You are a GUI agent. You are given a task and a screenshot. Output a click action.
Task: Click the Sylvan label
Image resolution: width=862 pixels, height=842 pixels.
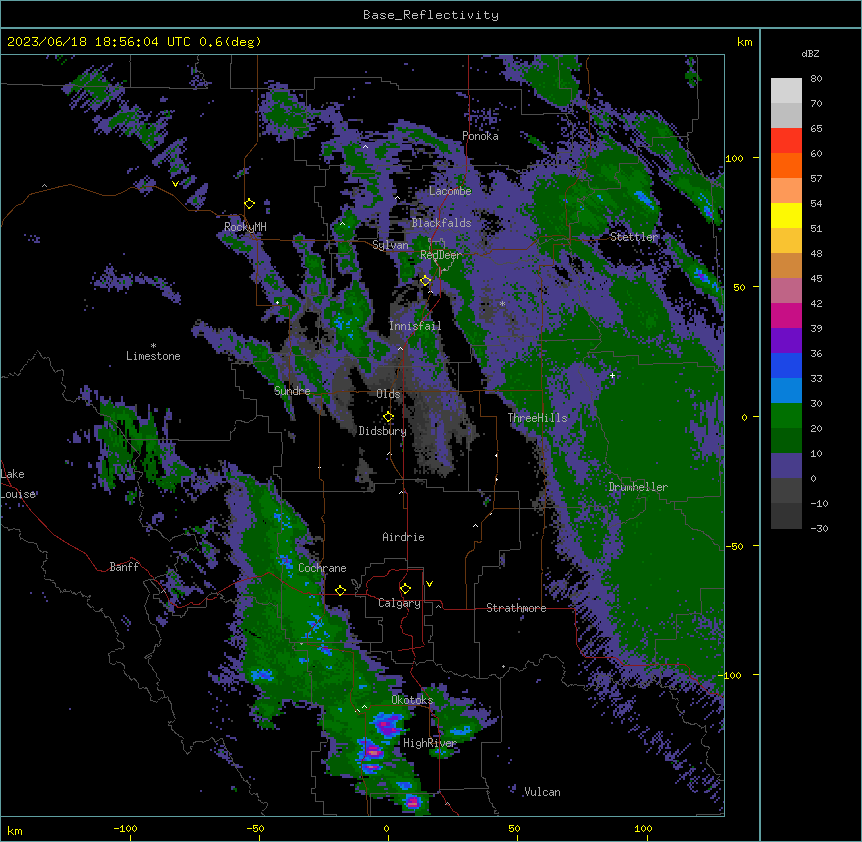click(x=390, y=245)
